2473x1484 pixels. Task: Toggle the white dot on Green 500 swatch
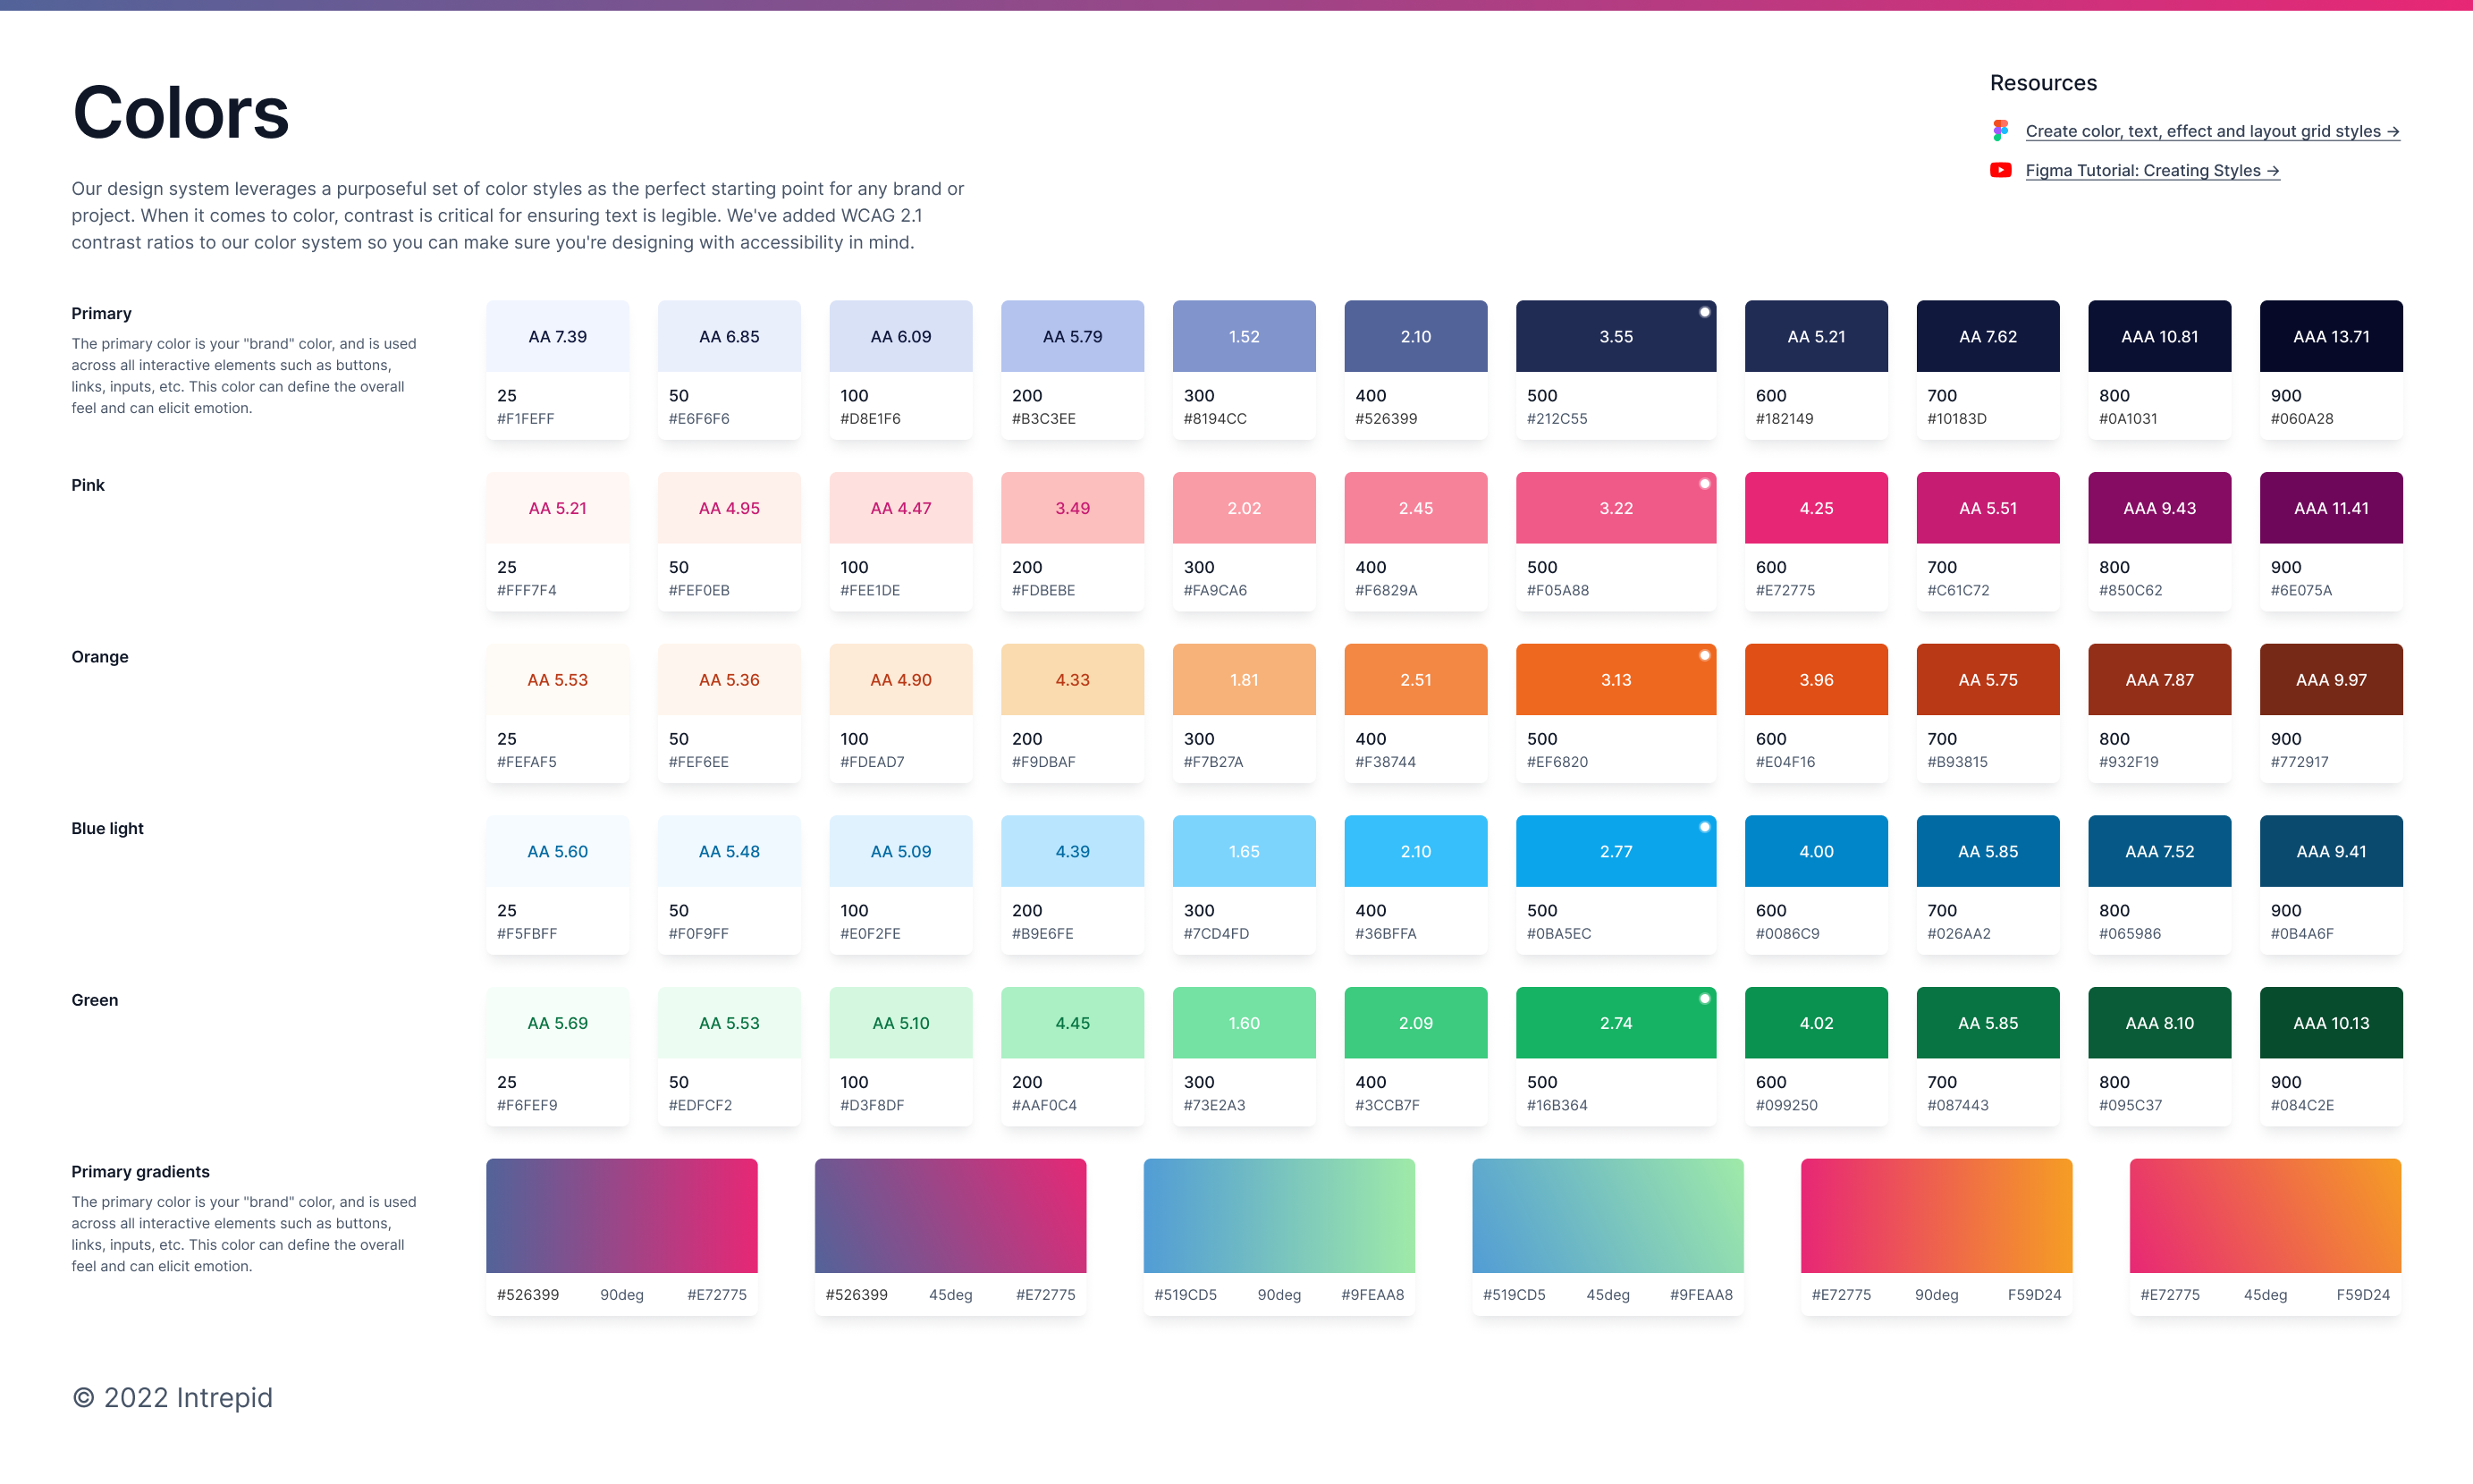(1705, 997)
